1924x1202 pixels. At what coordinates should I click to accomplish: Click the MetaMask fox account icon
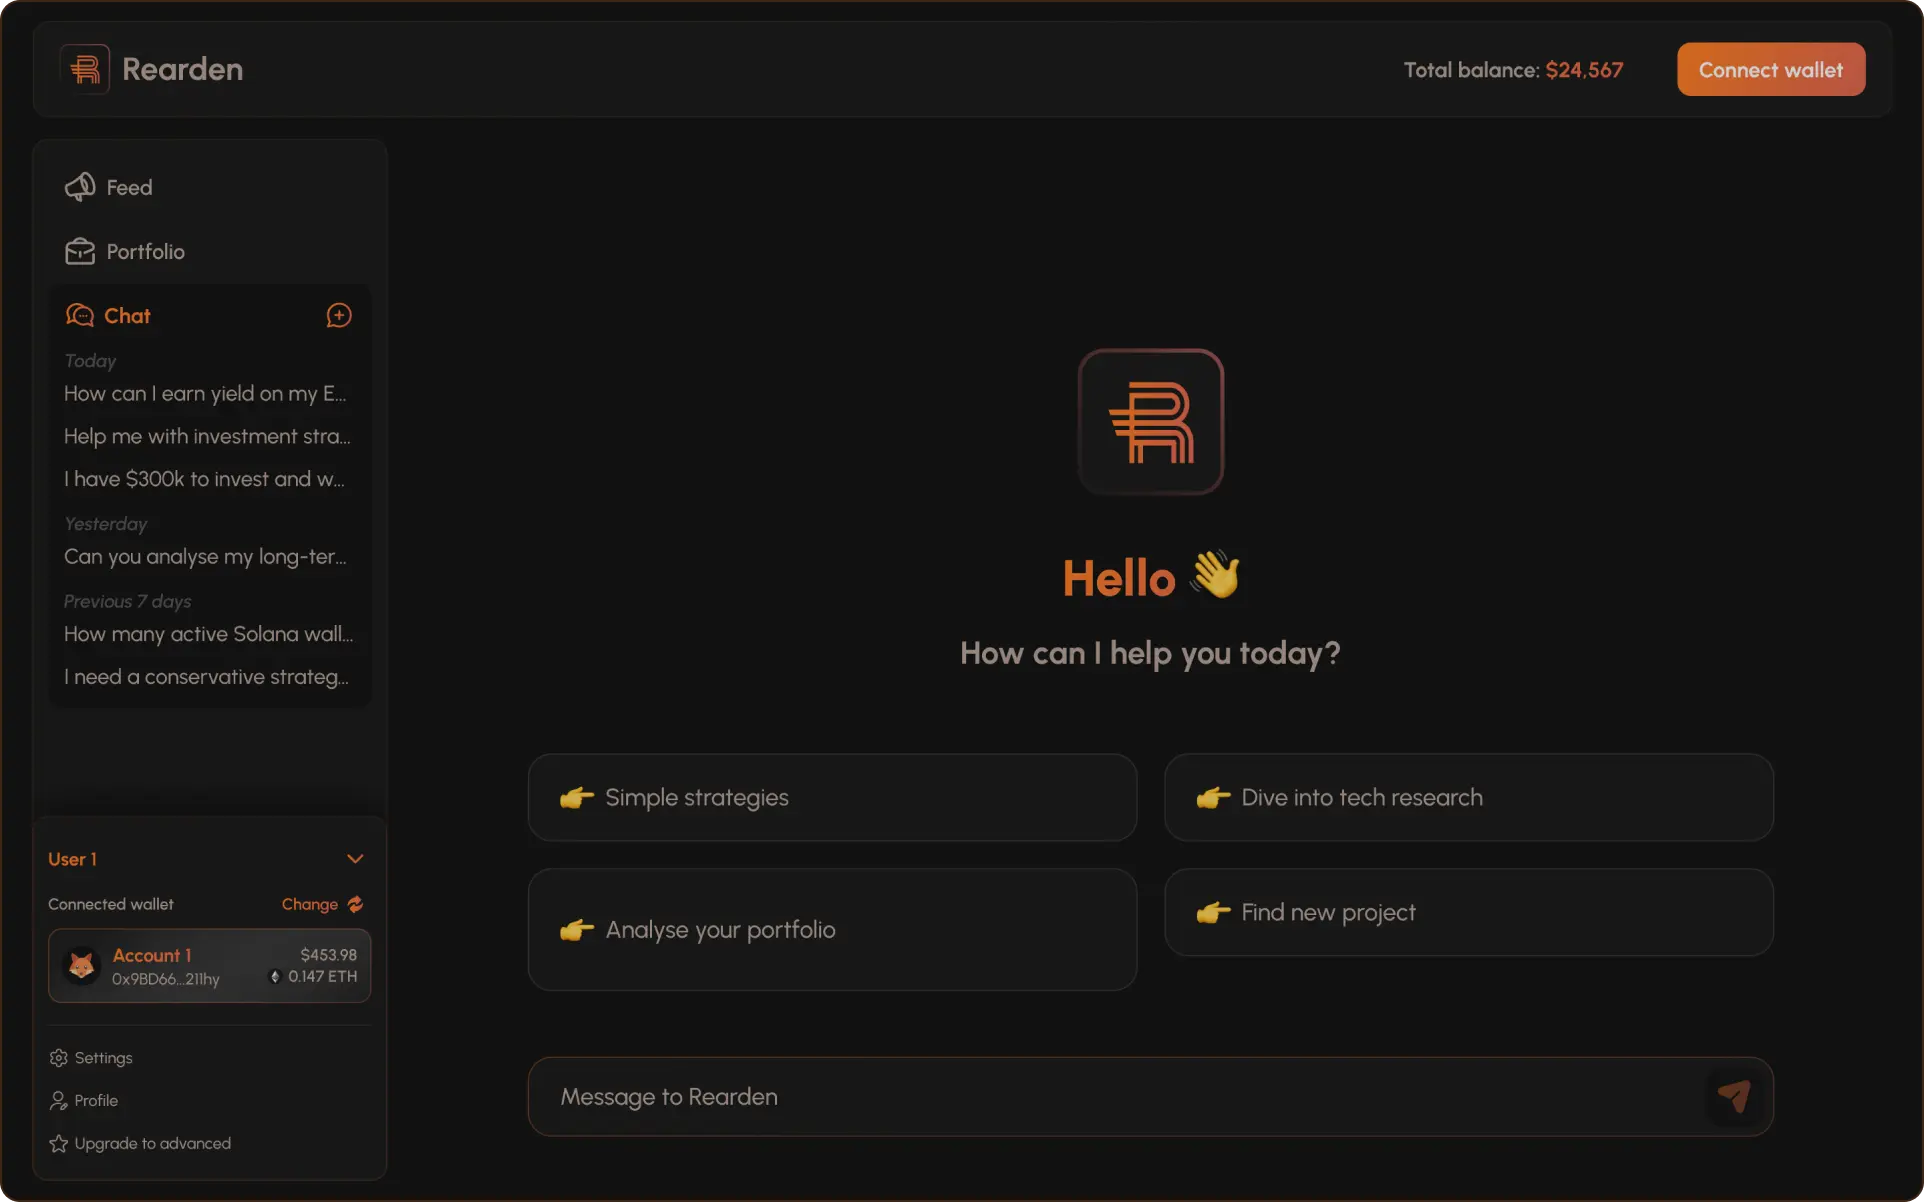click(82, 966)
